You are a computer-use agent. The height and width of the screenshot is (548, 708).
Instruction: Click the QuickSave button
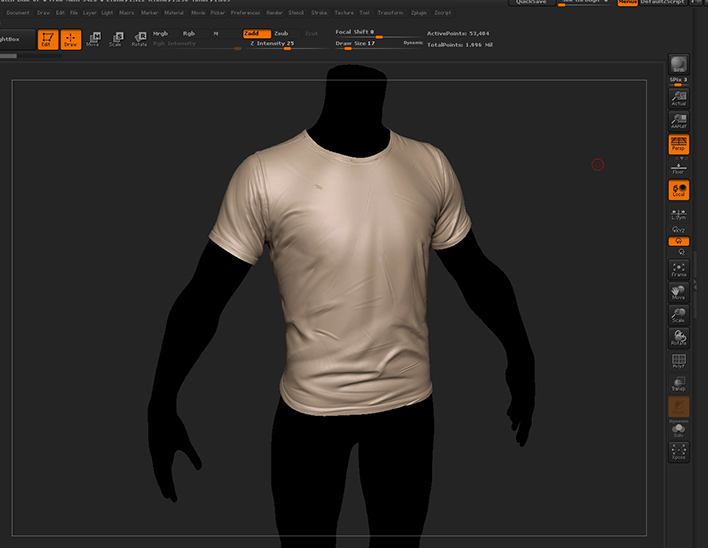531,2
